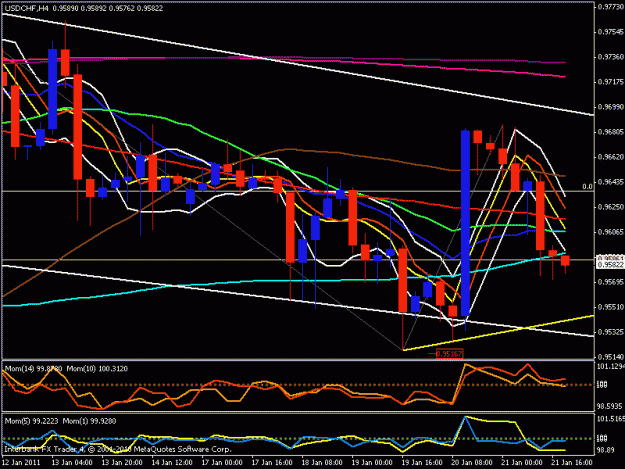Click the Mom(14) 99.8780 indicator label
Screen dimensions: 625x469
tap(33, 369)
